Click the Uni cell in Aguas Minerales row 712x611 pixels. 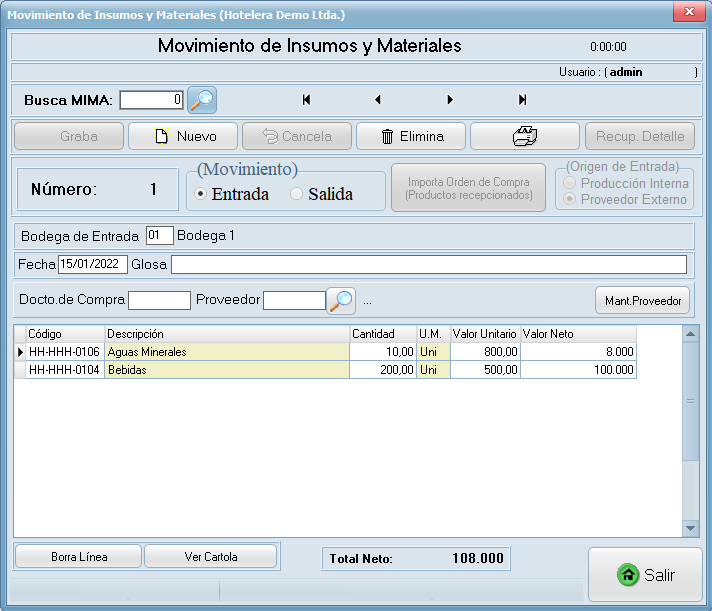tap(434, 352)
